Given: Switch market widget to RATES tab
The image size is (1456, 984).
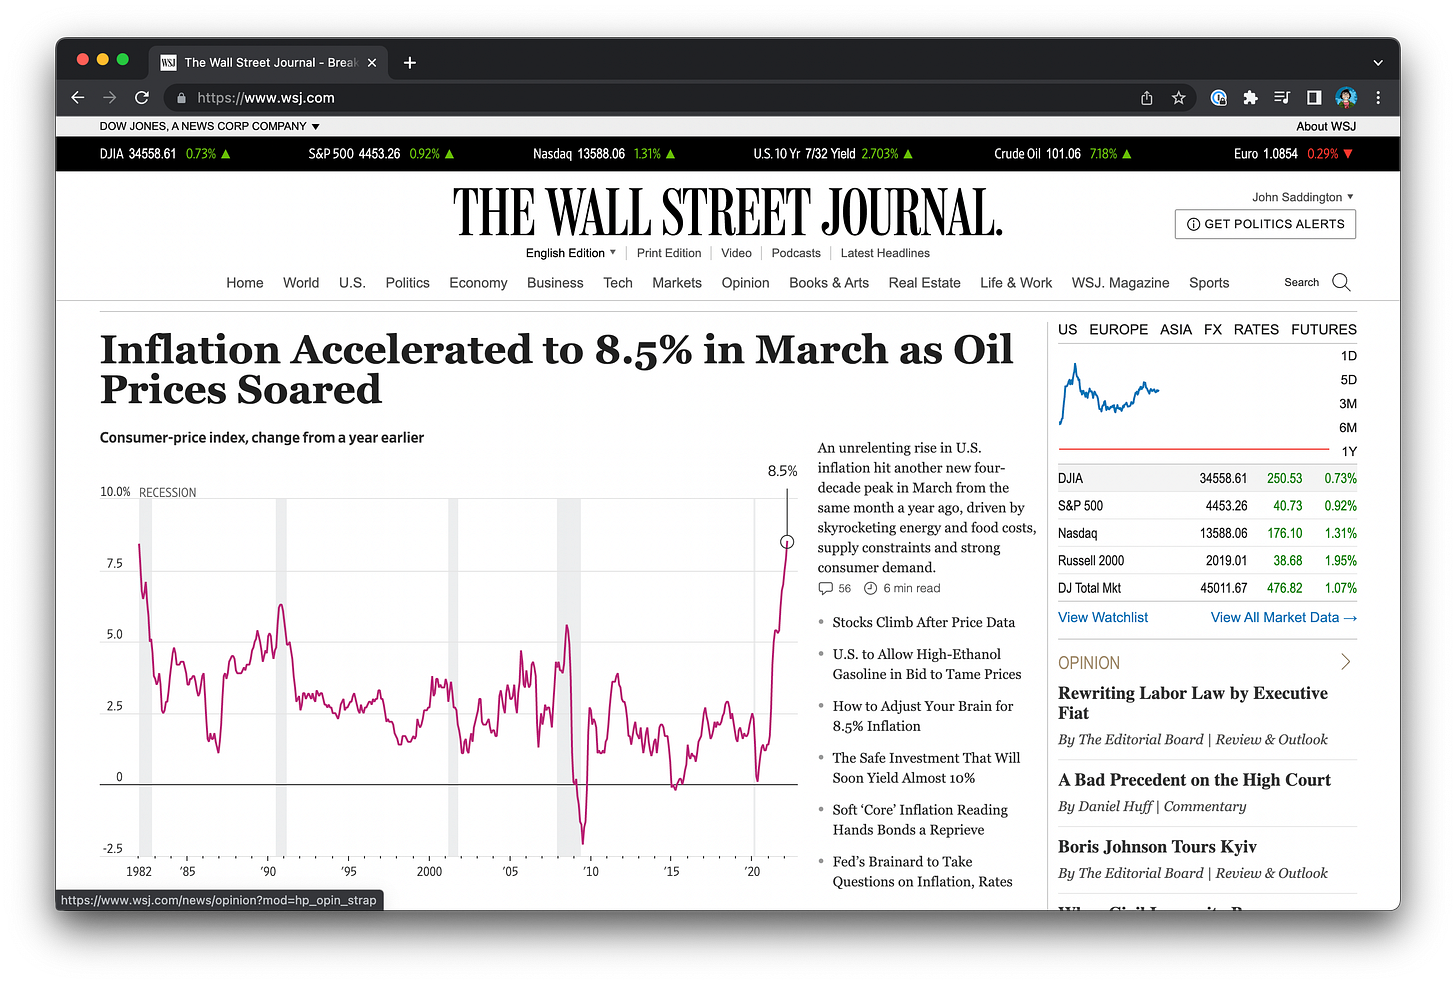Looking at the screenshot, I should 1256,329.
